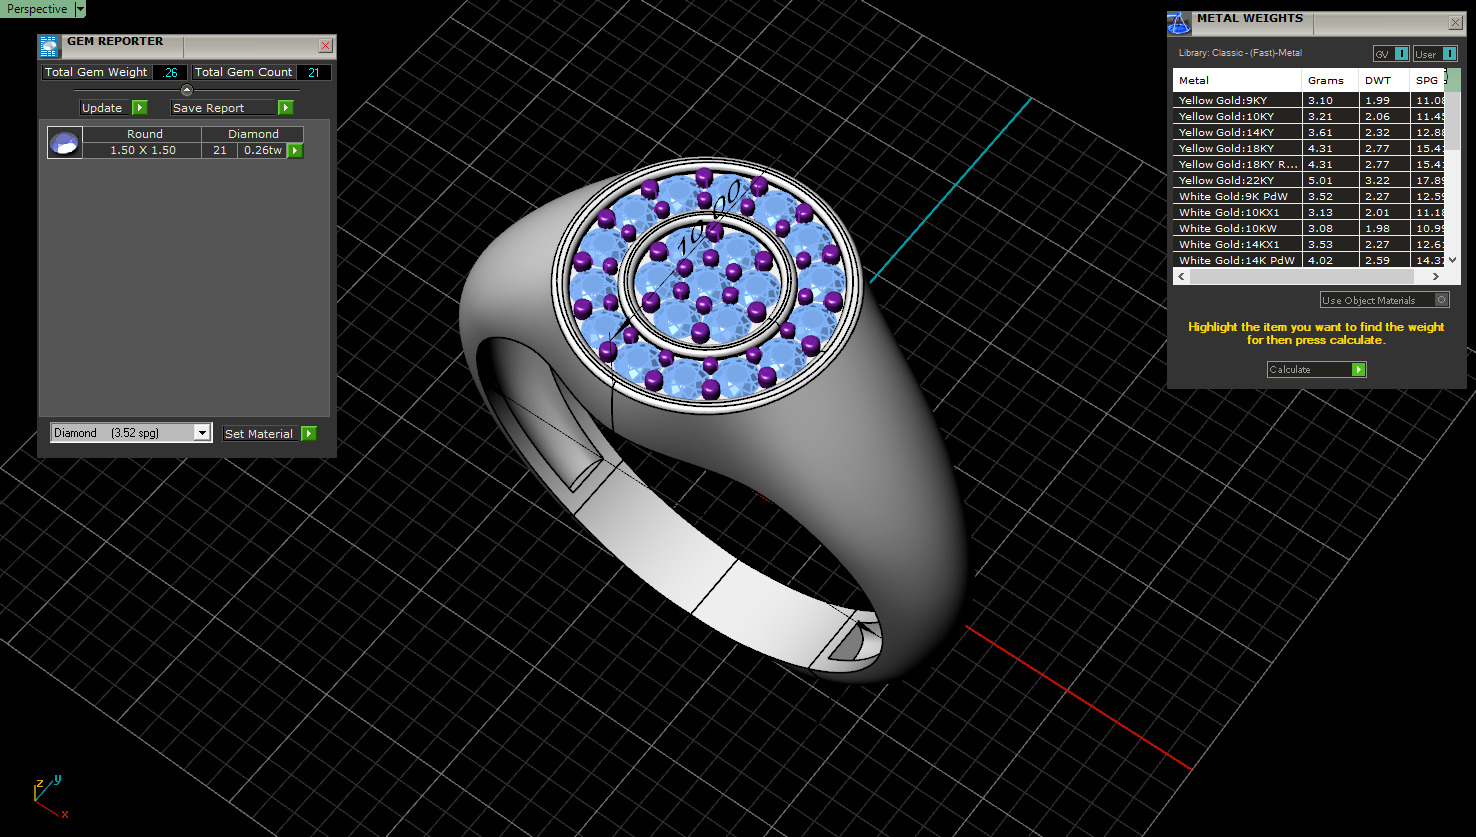Click the 1.50 X 1.50 size cell
Image resolution: width=1476 pixels, height=837 pixels.
(x=143, y=150)
